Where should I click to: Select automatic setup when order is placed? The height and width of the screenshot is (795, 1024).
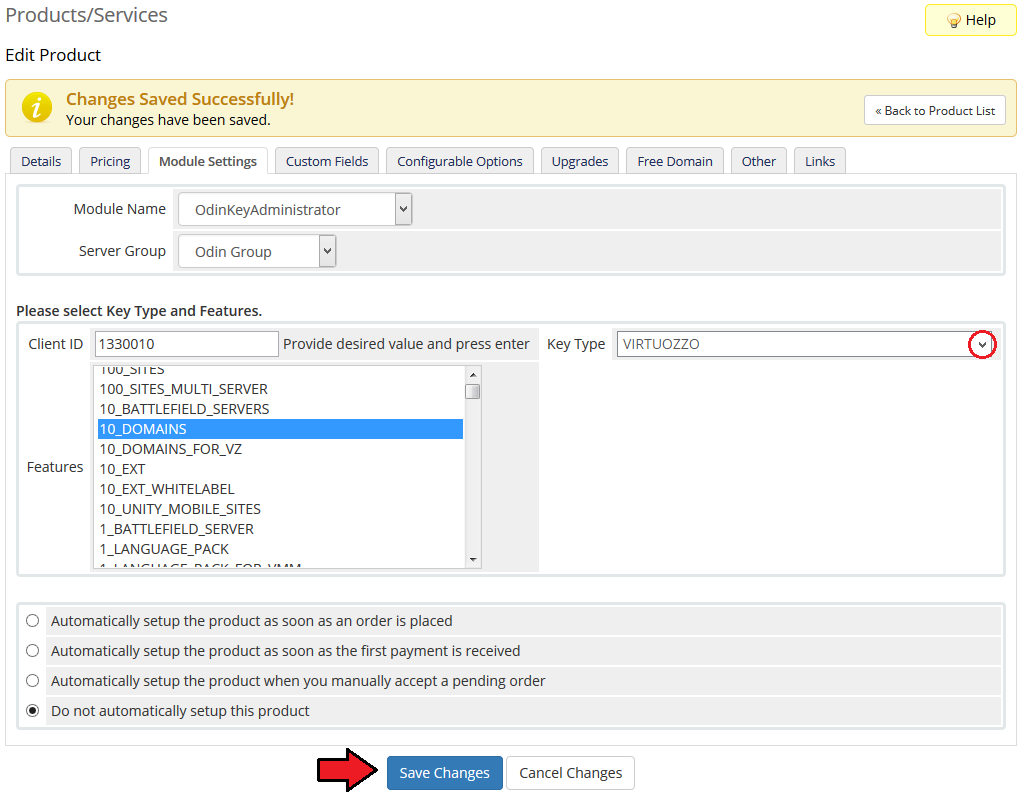click(x=33, y=621)
